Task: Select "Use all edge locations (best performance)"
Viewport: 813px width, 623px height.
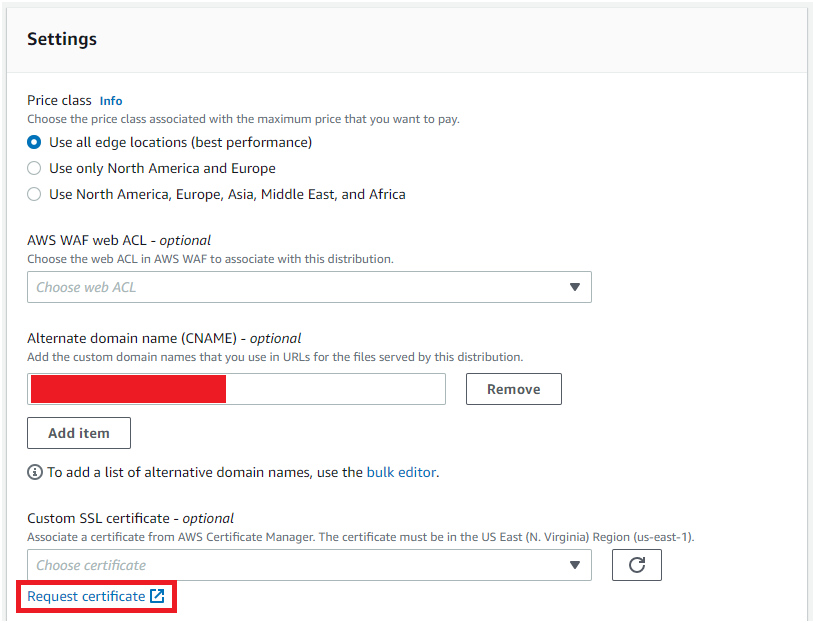Action: click(31, 143)
